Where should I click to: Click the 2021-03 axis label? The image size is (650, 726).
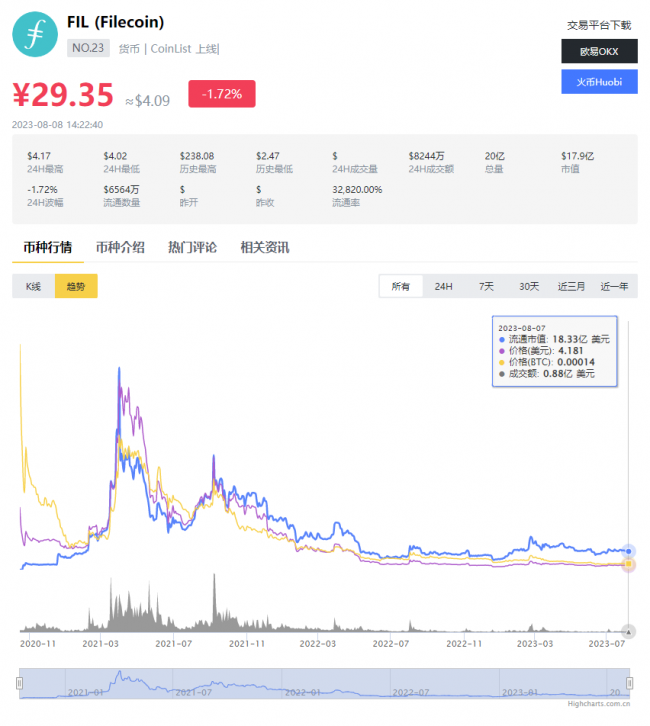[x=100, y=644]
